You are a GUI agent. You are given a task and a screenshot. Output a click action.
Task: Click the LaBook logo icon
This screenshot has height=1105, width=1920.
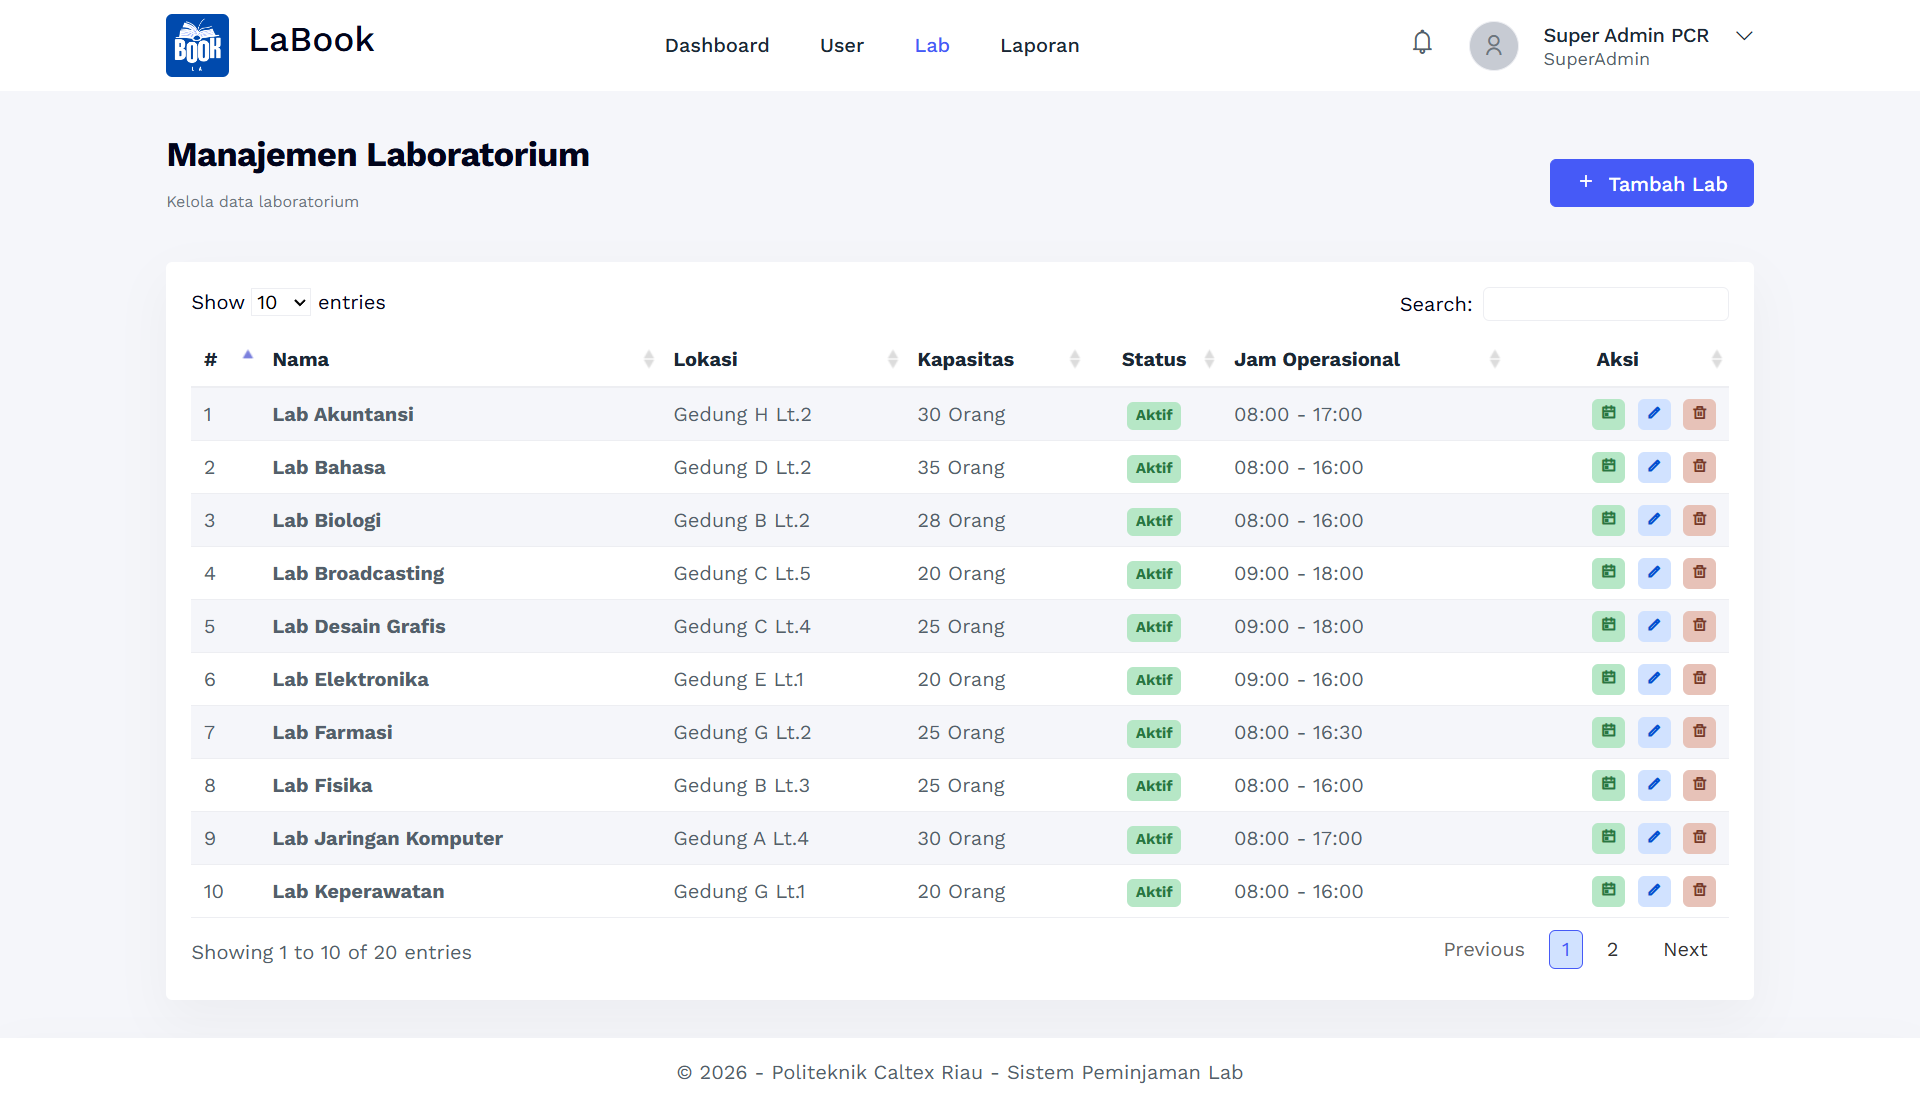click(x=197, y=45)
